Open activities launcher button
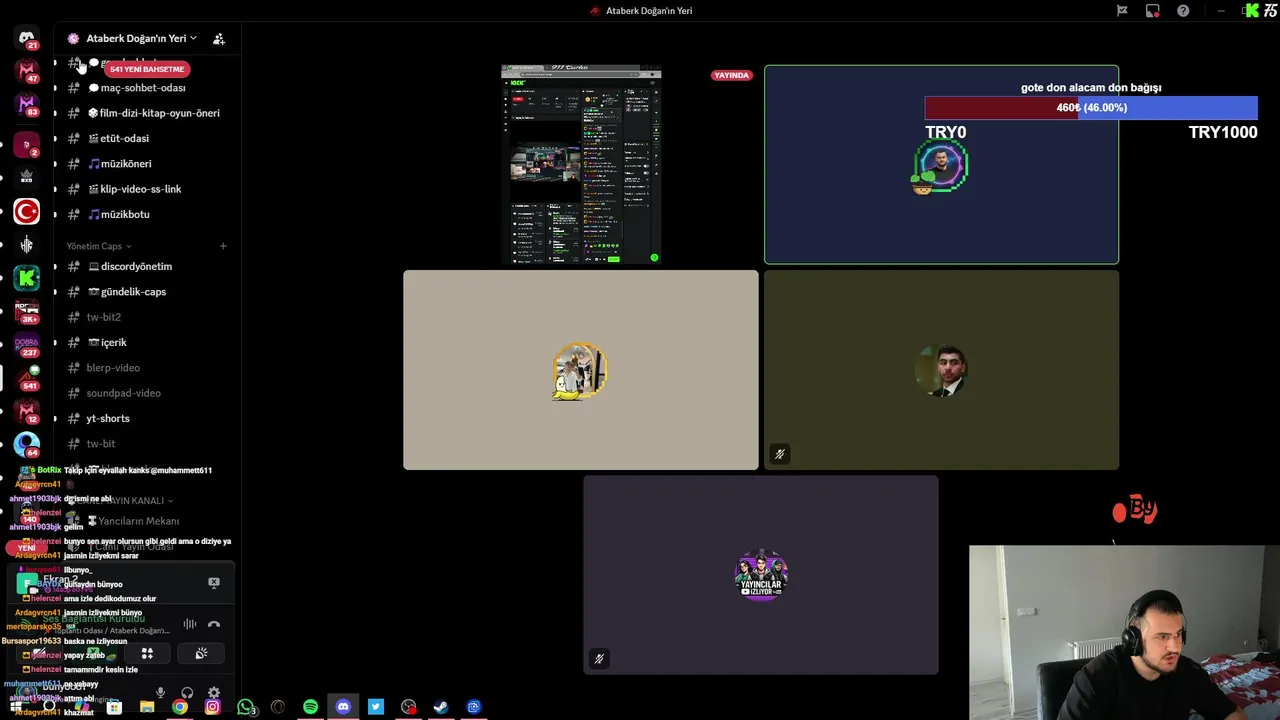Image resolution: width=1280 pixels, height=720 pixels. [147, 653]
